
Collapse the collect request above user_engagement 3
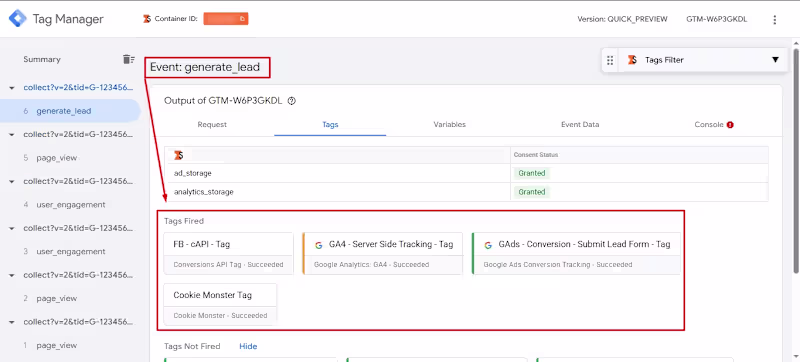(12, 228)
